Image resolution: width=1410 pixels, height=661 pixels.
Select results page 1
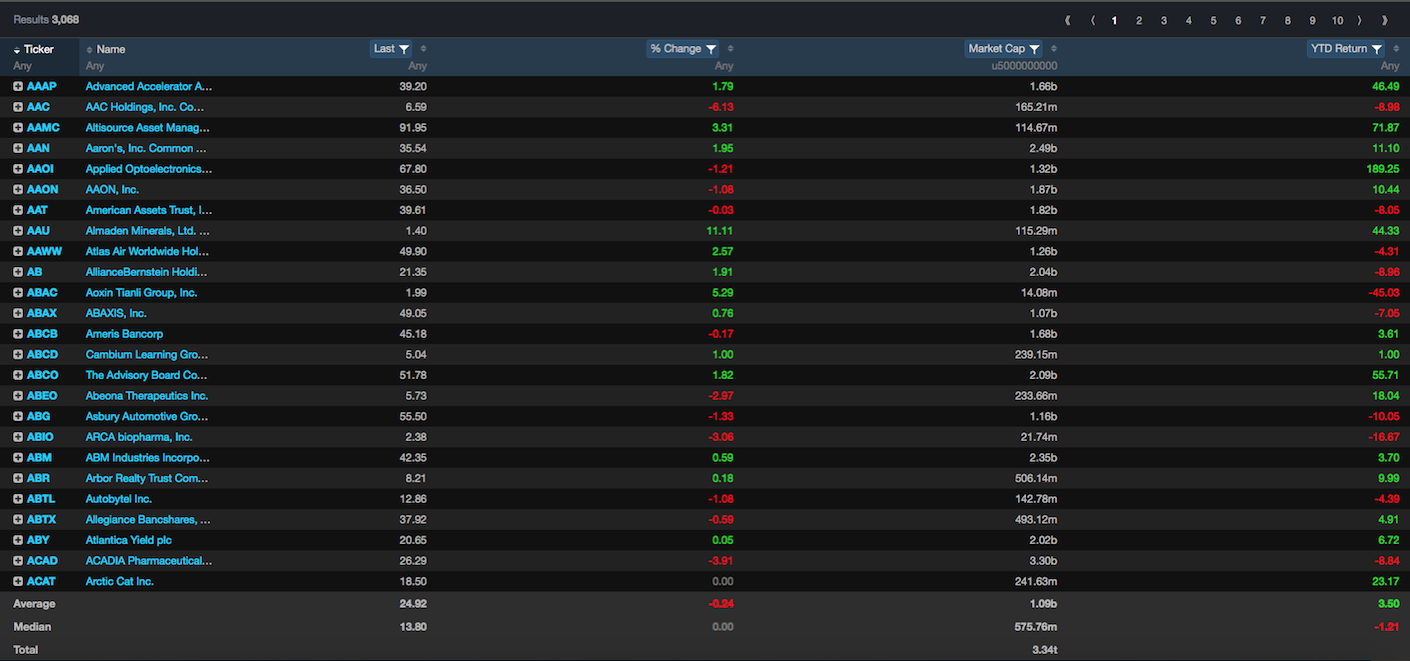click(1114, 20)
